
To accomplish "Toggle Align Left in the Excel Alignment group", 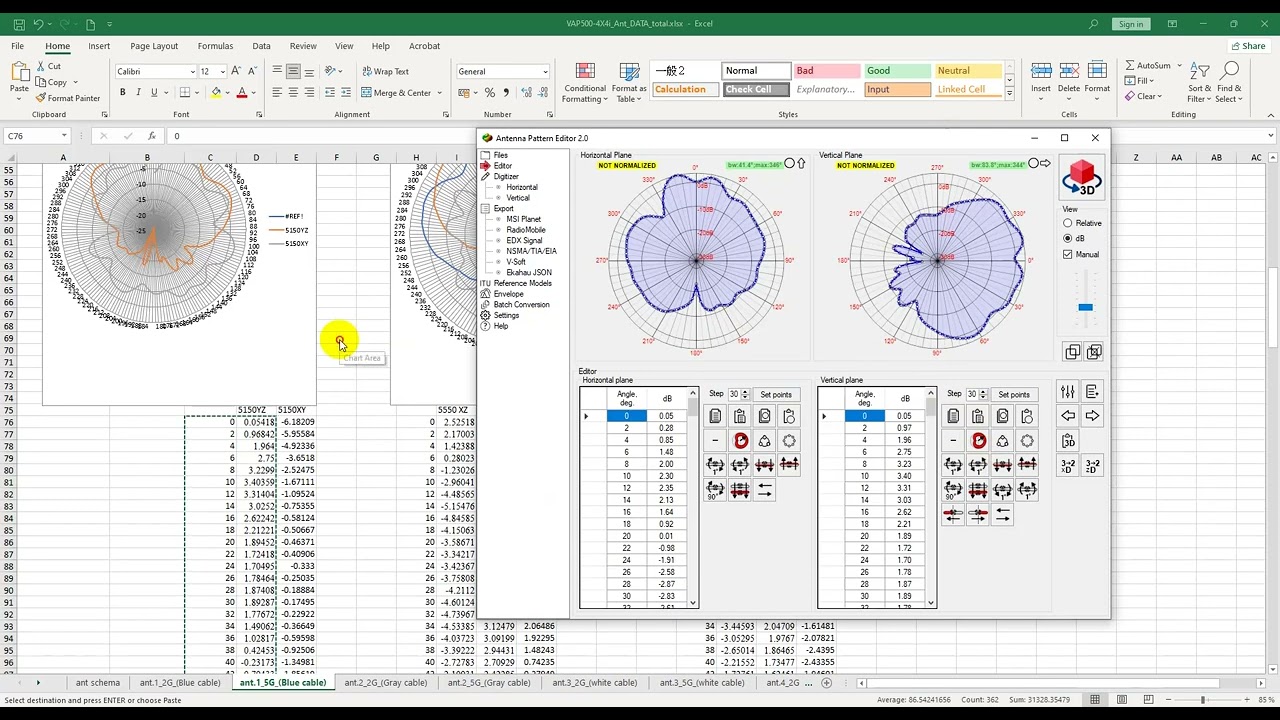I will 277,92.
